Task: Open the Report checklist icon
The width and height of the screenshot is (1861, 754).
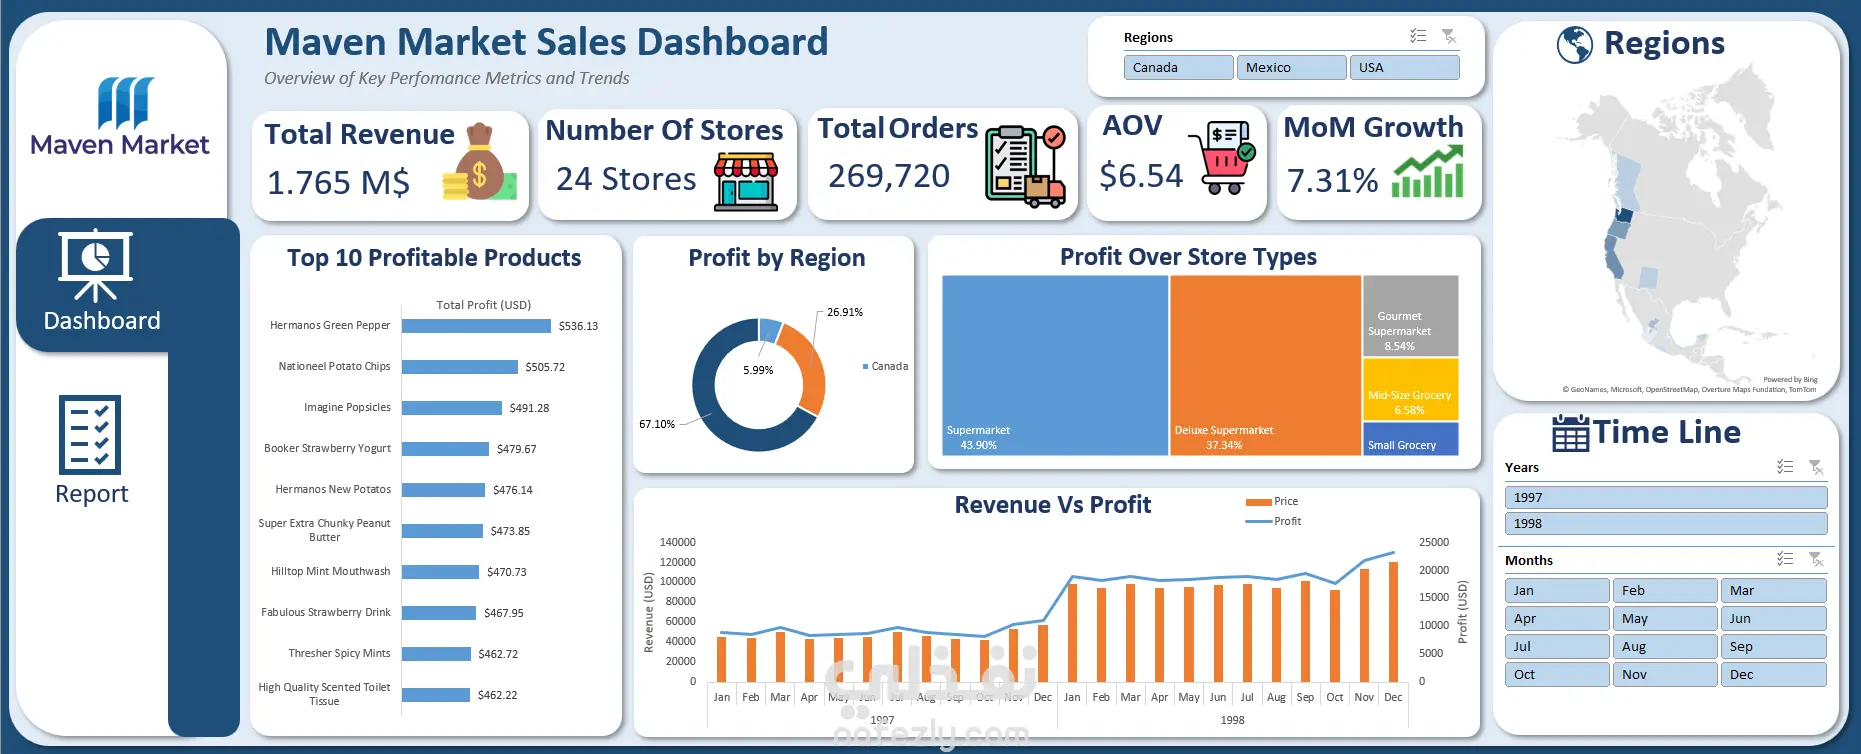Action: point(90,434)
